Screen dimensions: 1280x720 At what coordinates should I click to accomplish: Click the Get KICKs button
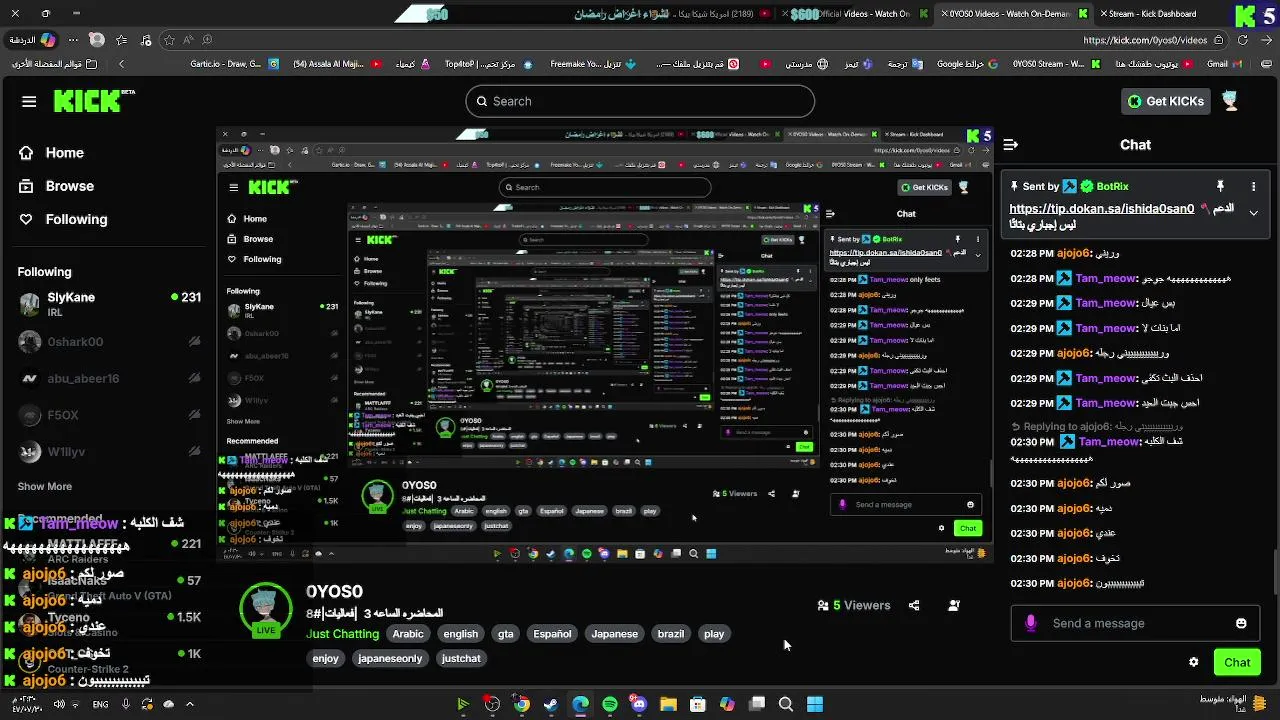(x=1166, y=101)
